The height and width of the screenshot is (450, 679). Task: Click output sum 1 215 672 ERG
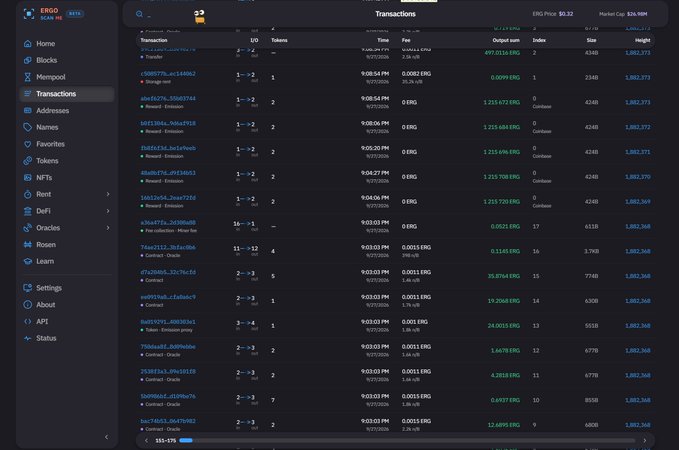coord(501,103)
